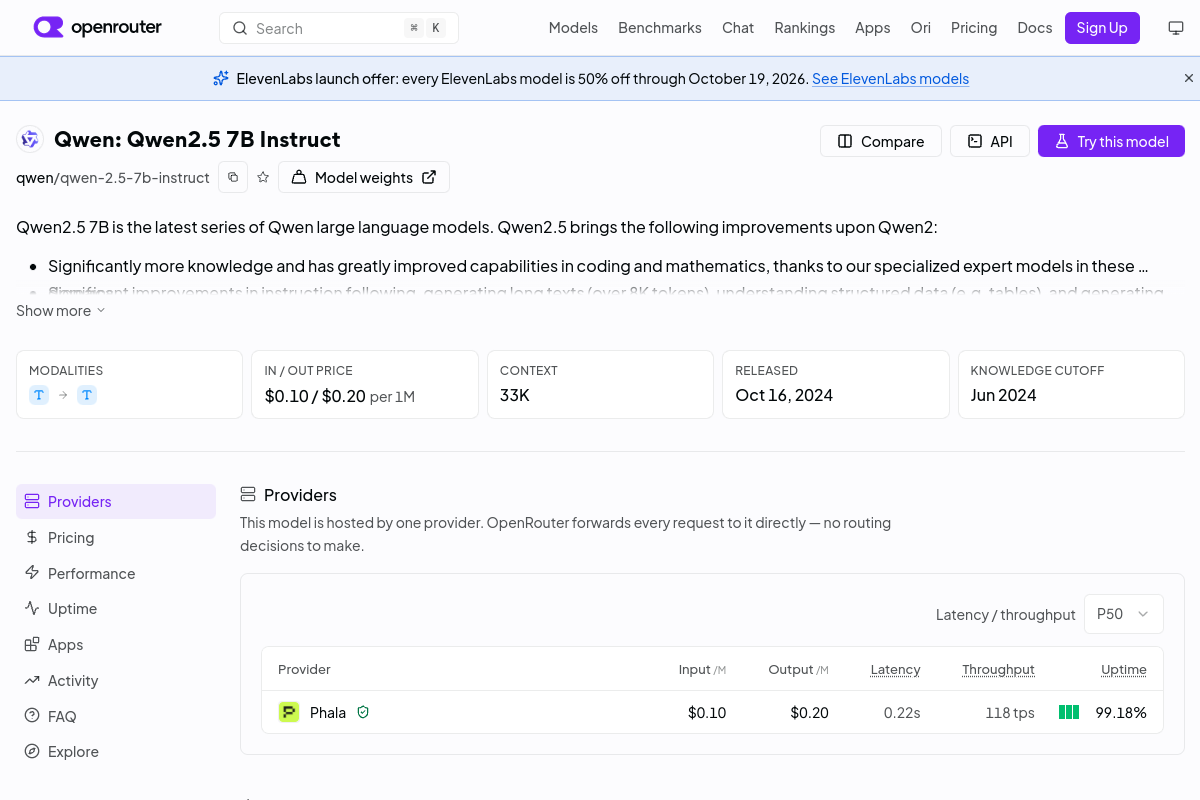This screenshot has width=1200, height=800.
Task: Click the Phala $0.20 output price
Action: (x=809, y=712)
